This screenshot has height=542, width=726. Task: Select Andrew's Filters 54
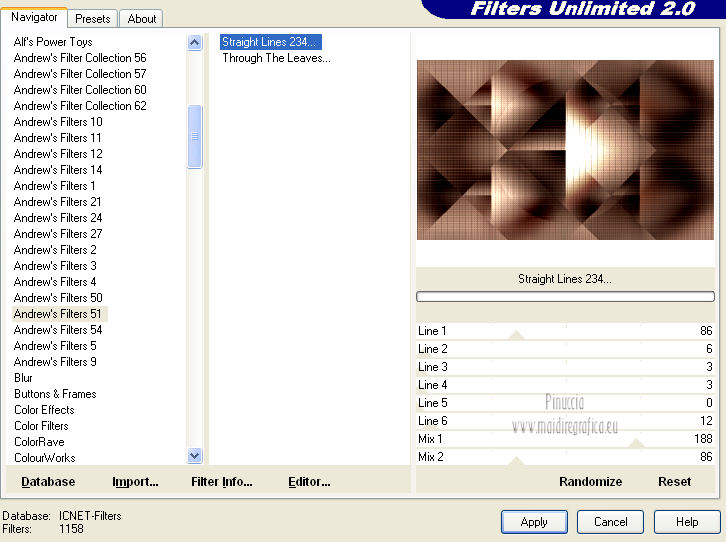click(58, 330)
